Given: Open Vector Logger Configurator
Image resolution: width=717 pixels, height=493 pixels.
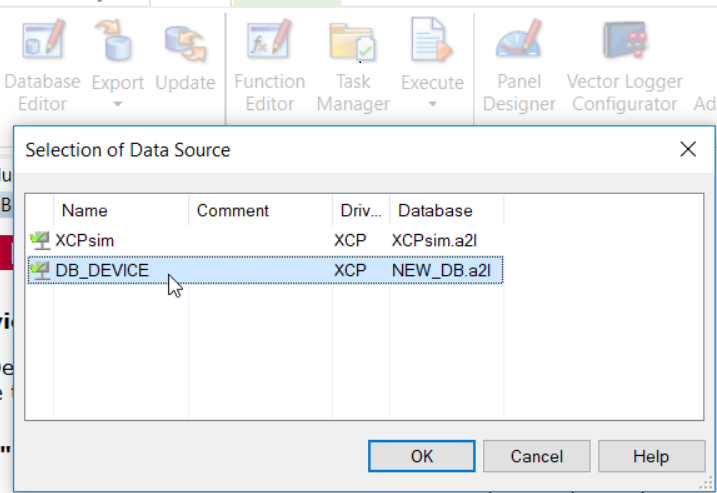Looking at the screenshot, I should pyautogui.click(x=625, y=65).
